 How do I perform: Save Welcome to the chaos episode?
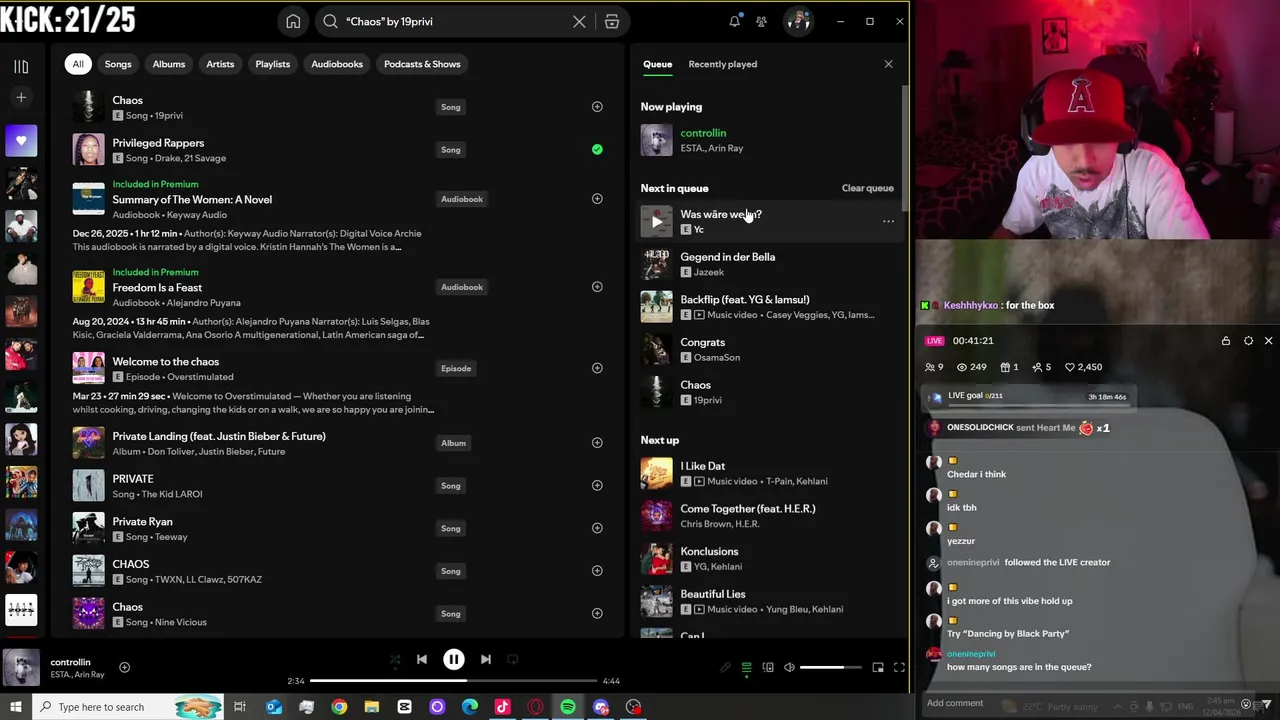click(597, 368)
